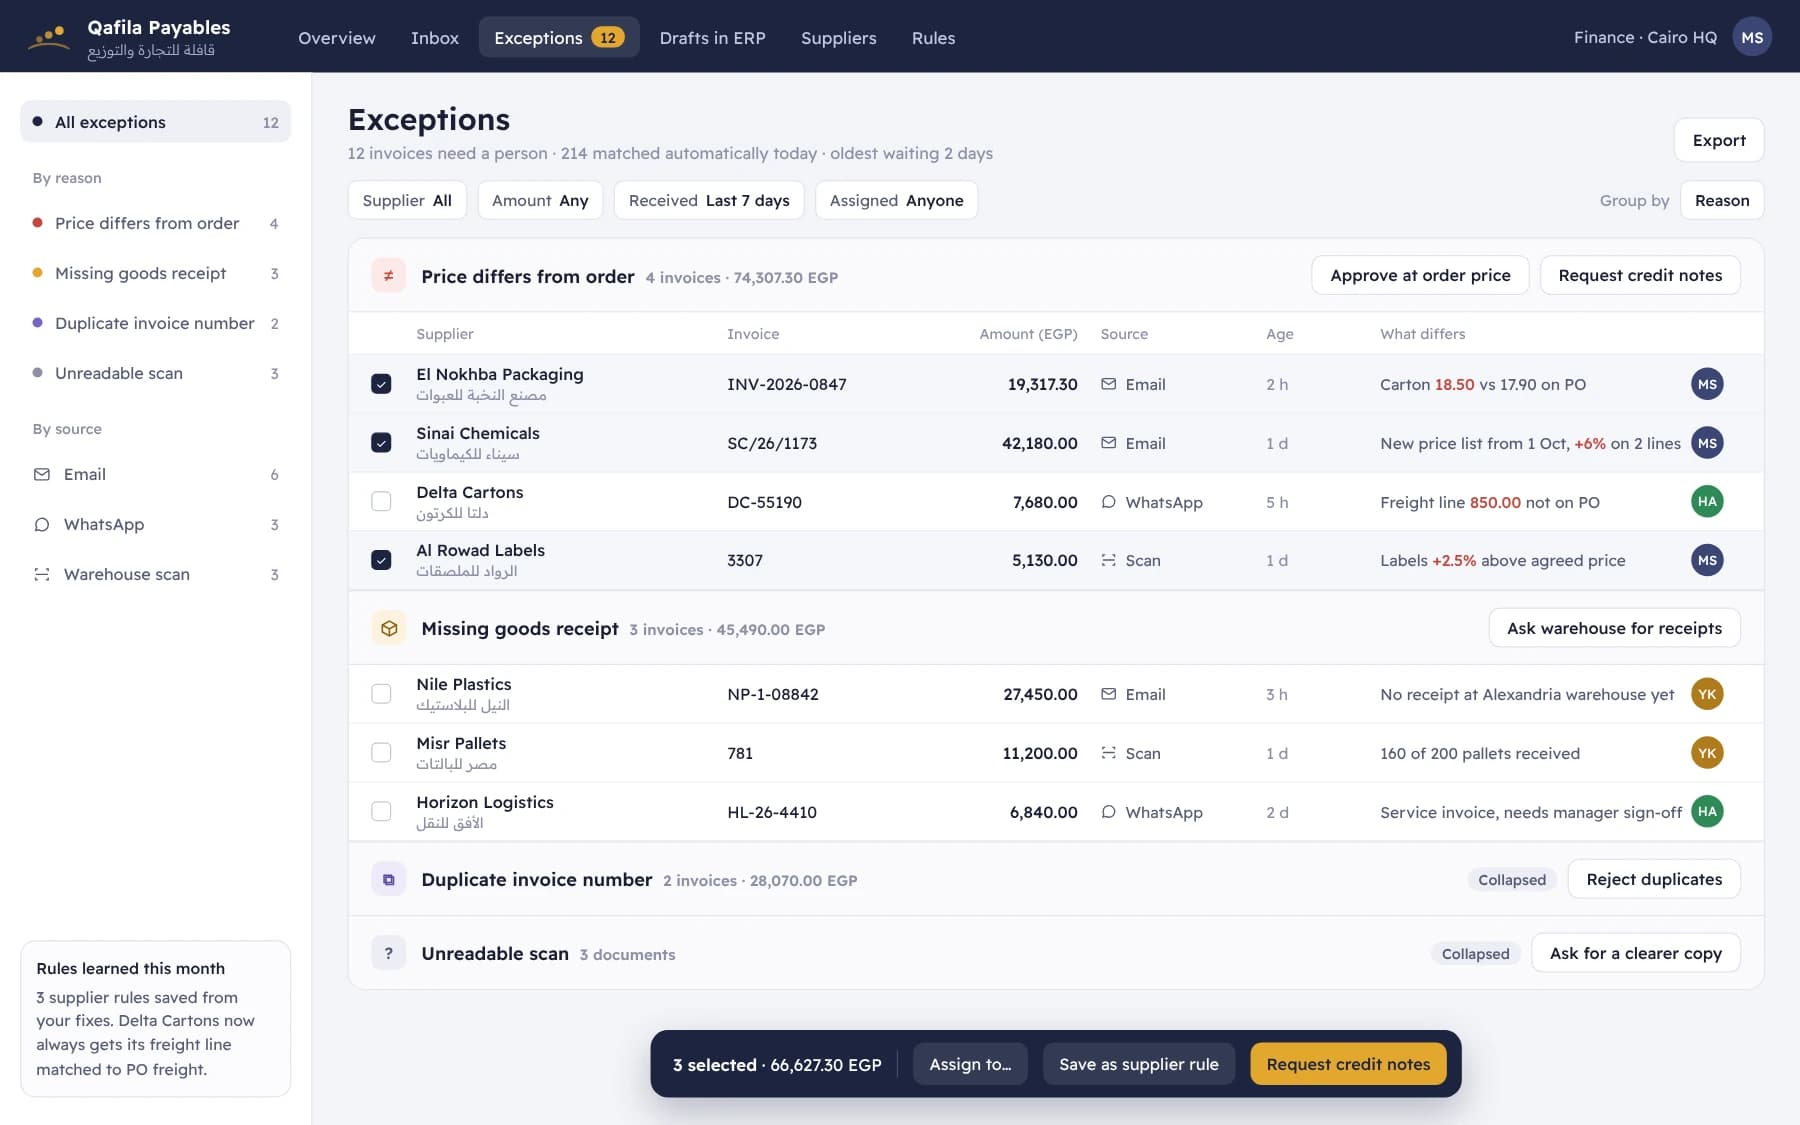Click the box icon for Missing goods receipt
Screen dimensions: 1800x1125
pyautogui.click(x=388, y=628)
